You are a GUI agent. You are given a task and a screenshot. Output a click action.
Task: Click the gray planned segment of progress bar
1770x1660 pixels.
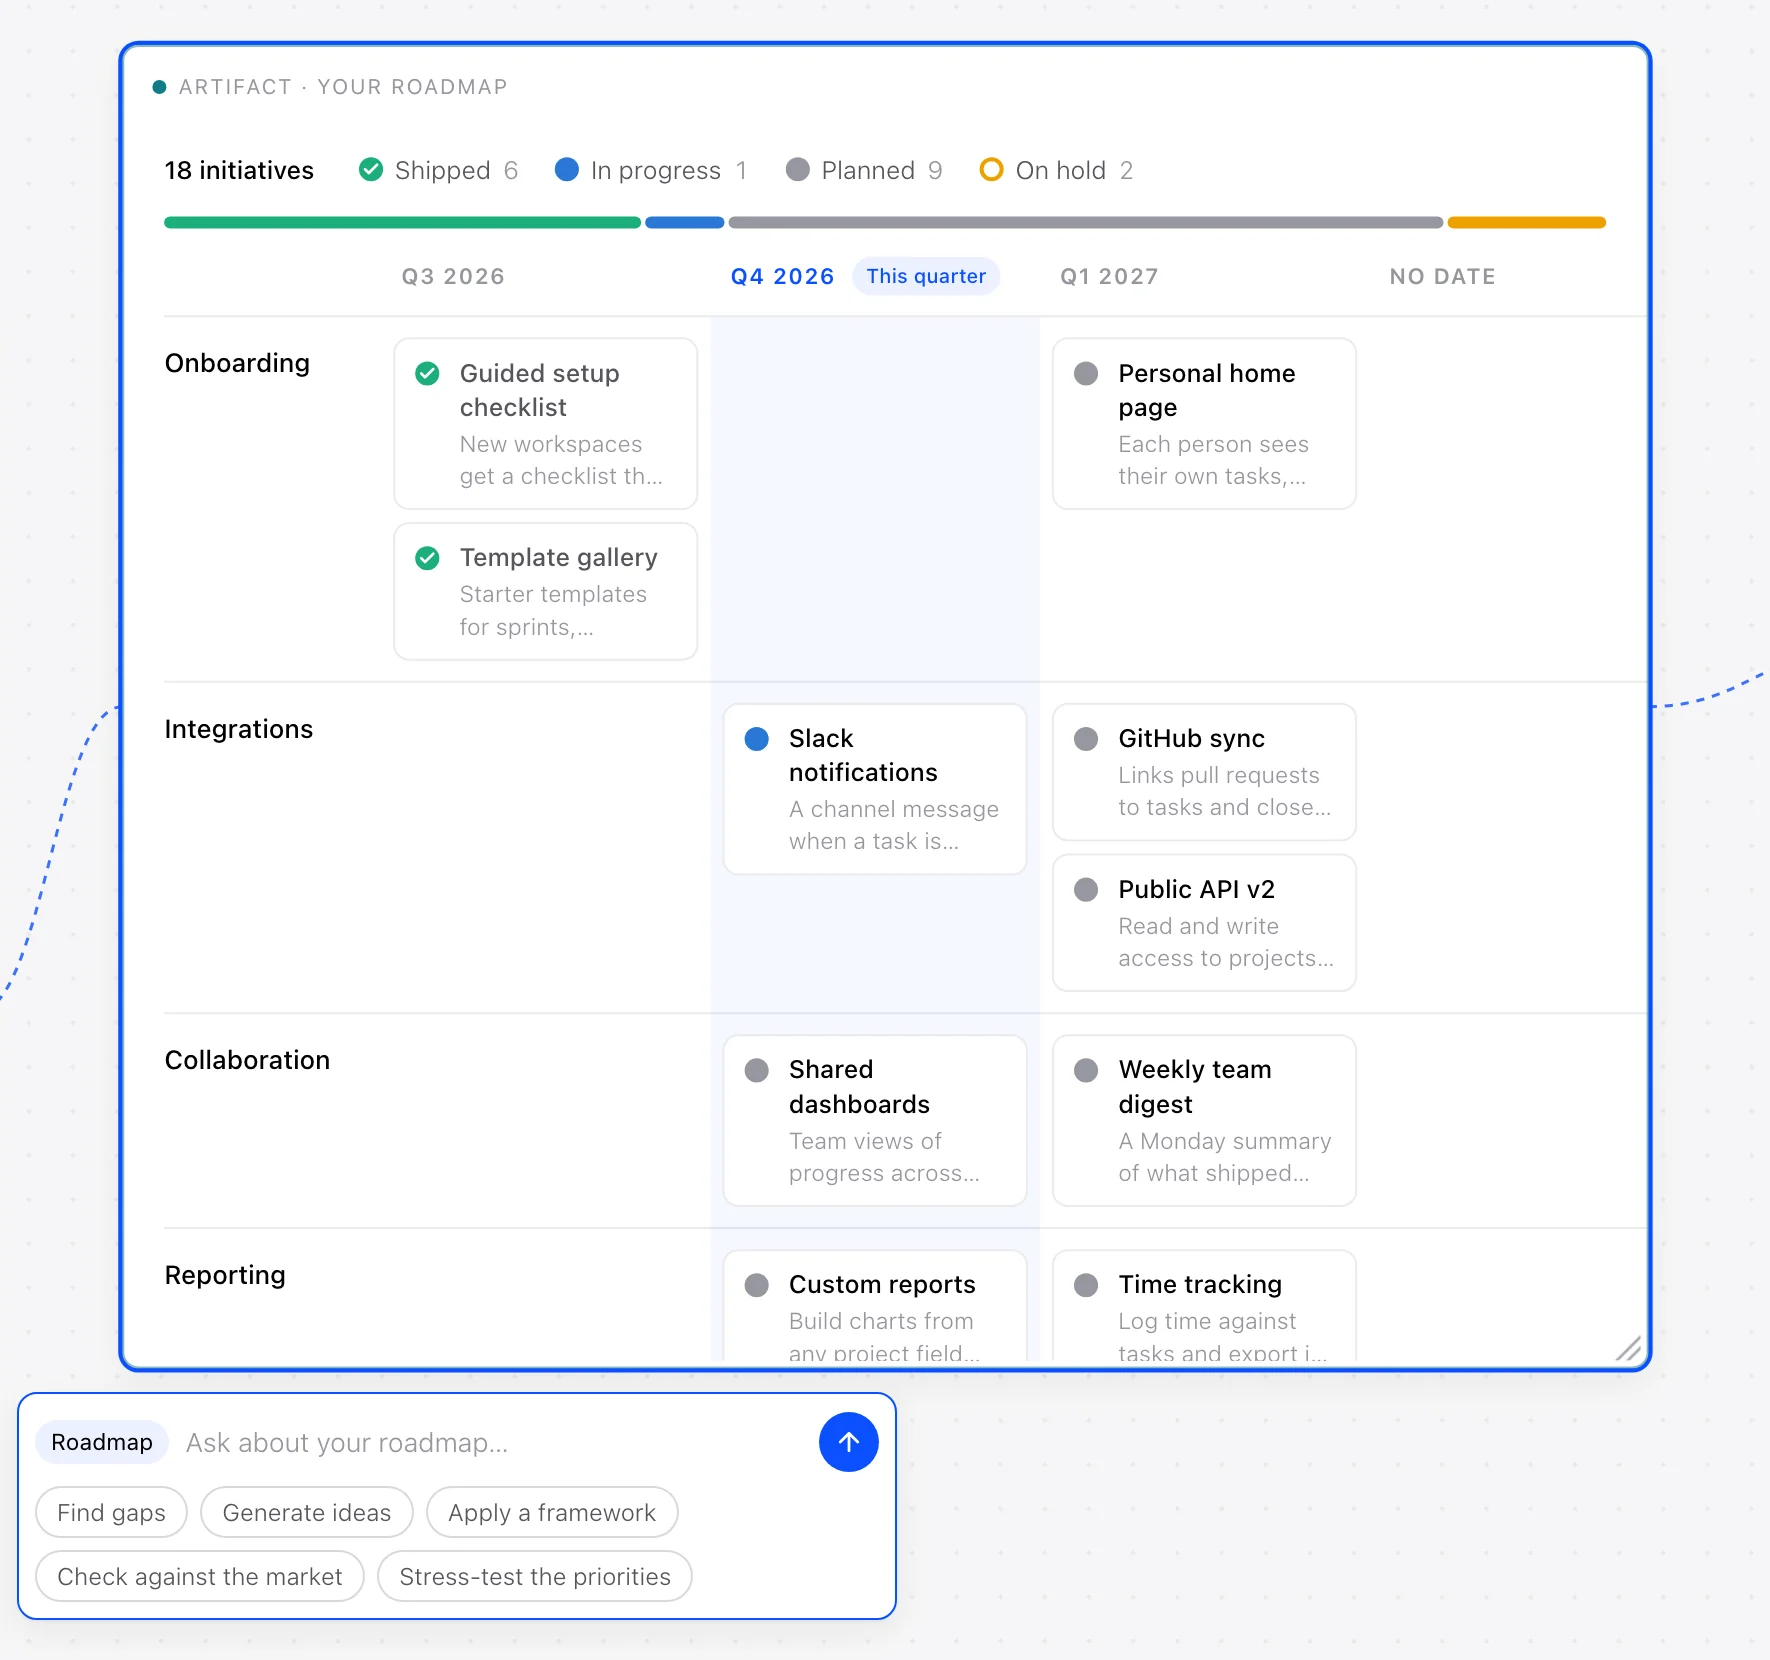(1085, 222)
